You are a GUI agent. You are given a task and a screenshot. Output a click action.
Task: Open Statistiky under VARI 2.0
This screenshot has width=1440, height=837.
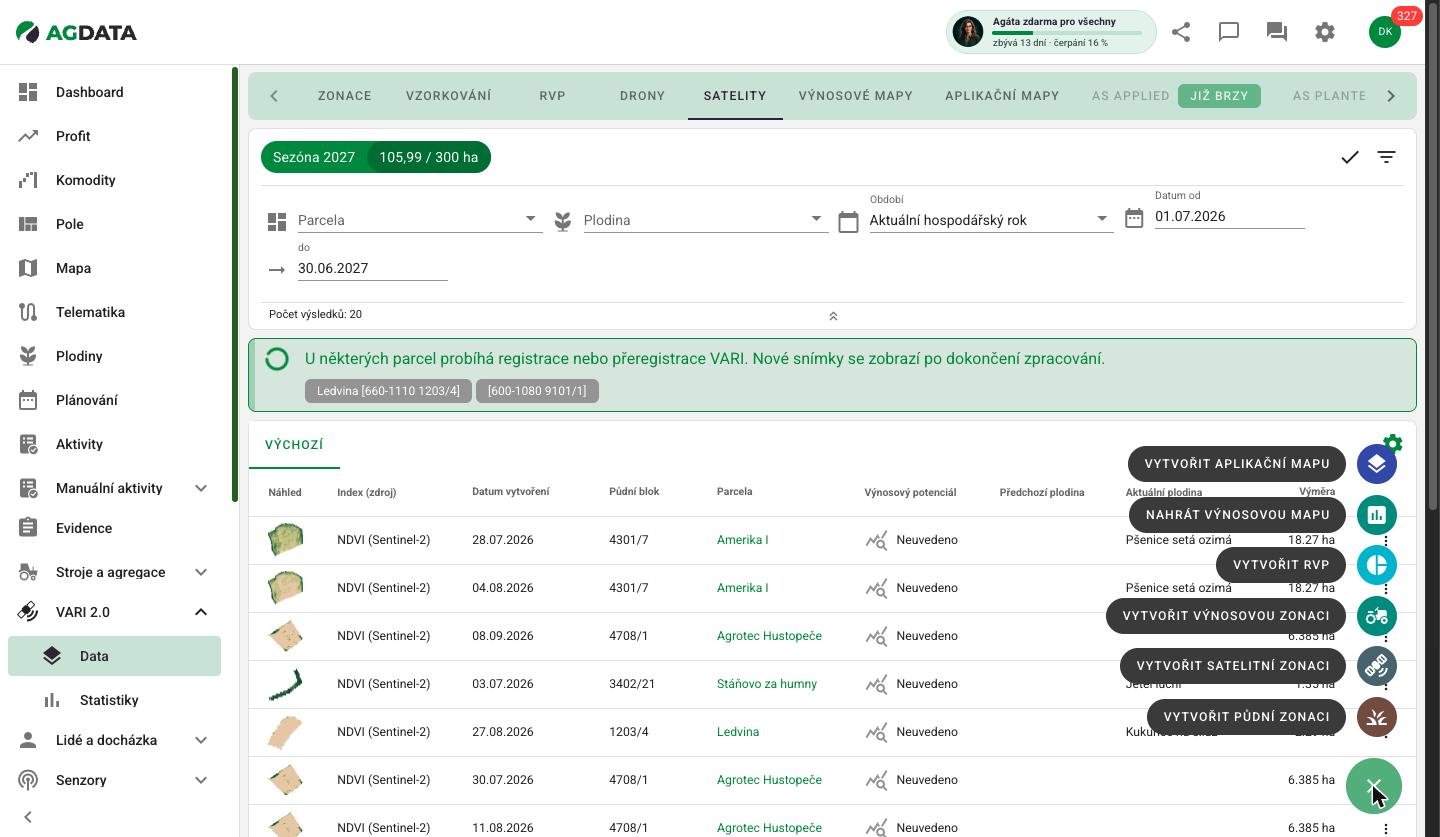(x=114, y=700)
